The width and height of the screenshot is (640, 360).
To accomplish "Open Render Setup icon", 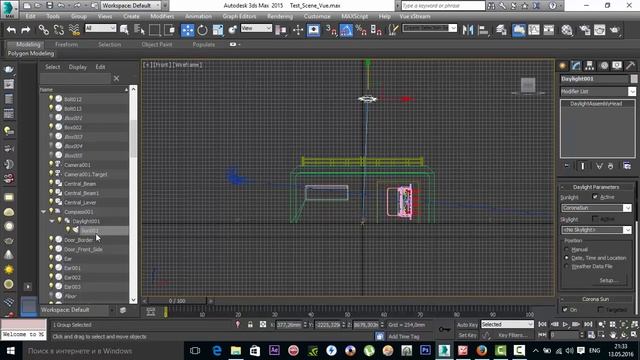I will point(584,30).
